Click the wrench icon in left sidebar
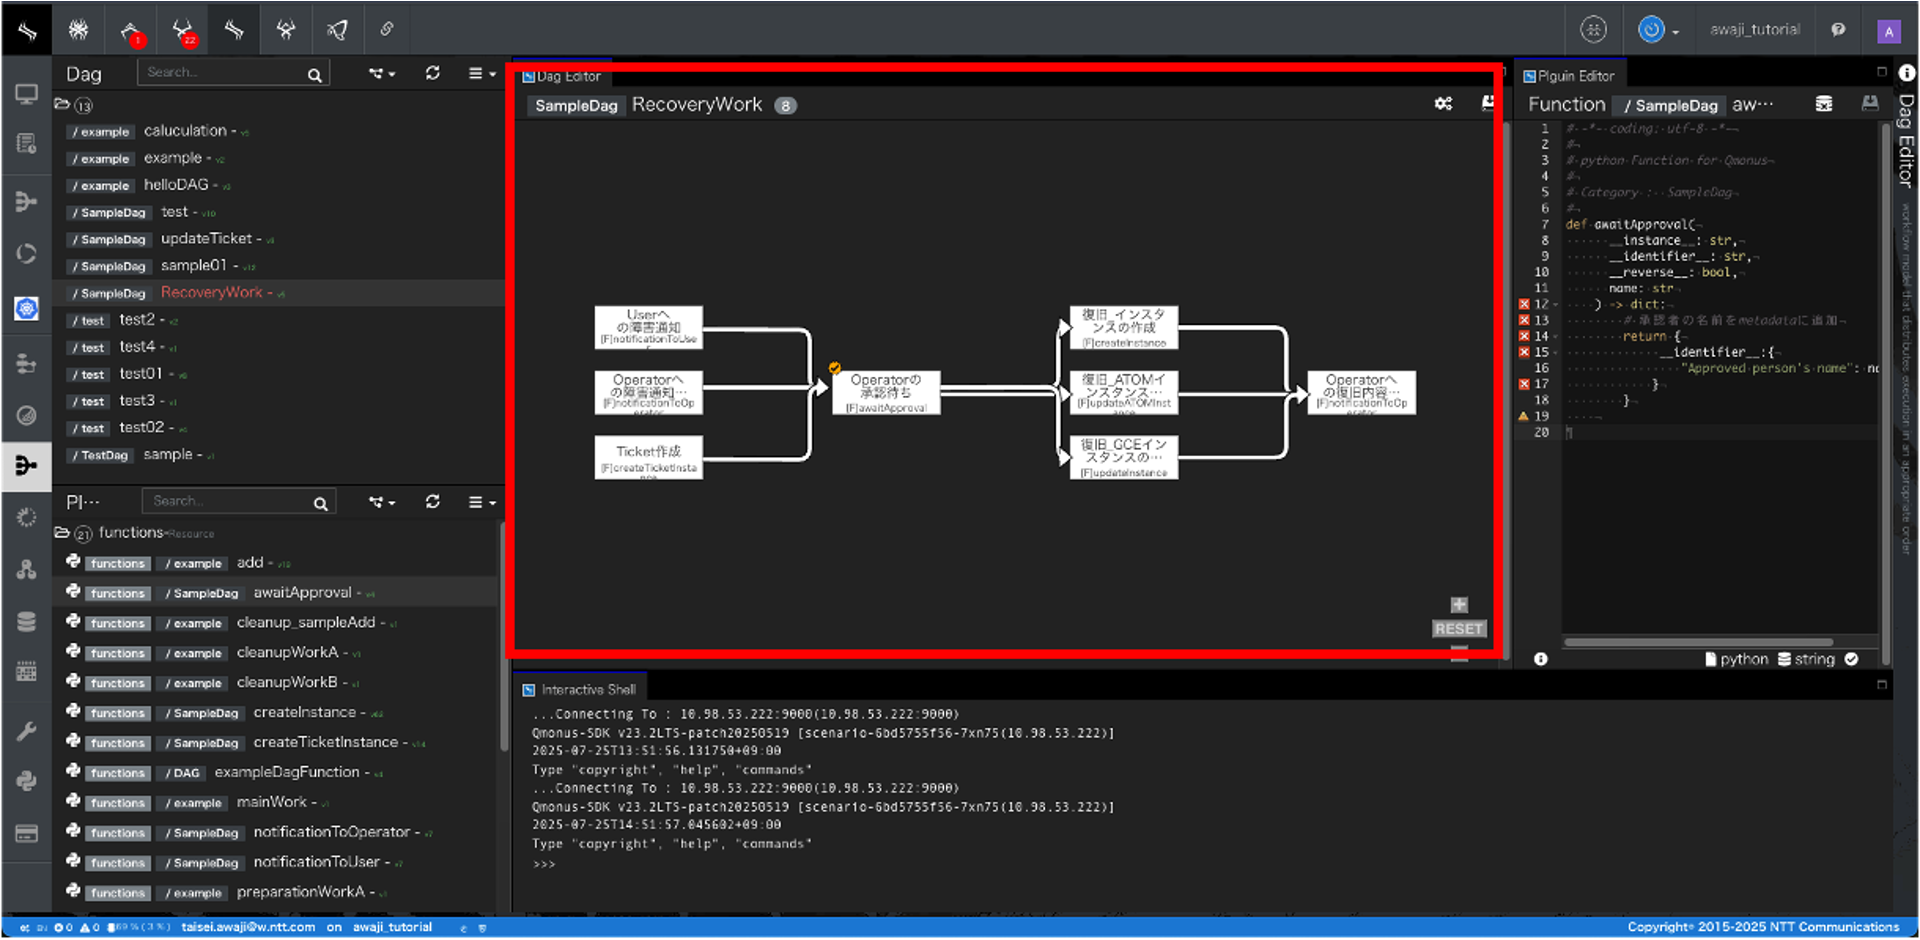 [26, 732]
